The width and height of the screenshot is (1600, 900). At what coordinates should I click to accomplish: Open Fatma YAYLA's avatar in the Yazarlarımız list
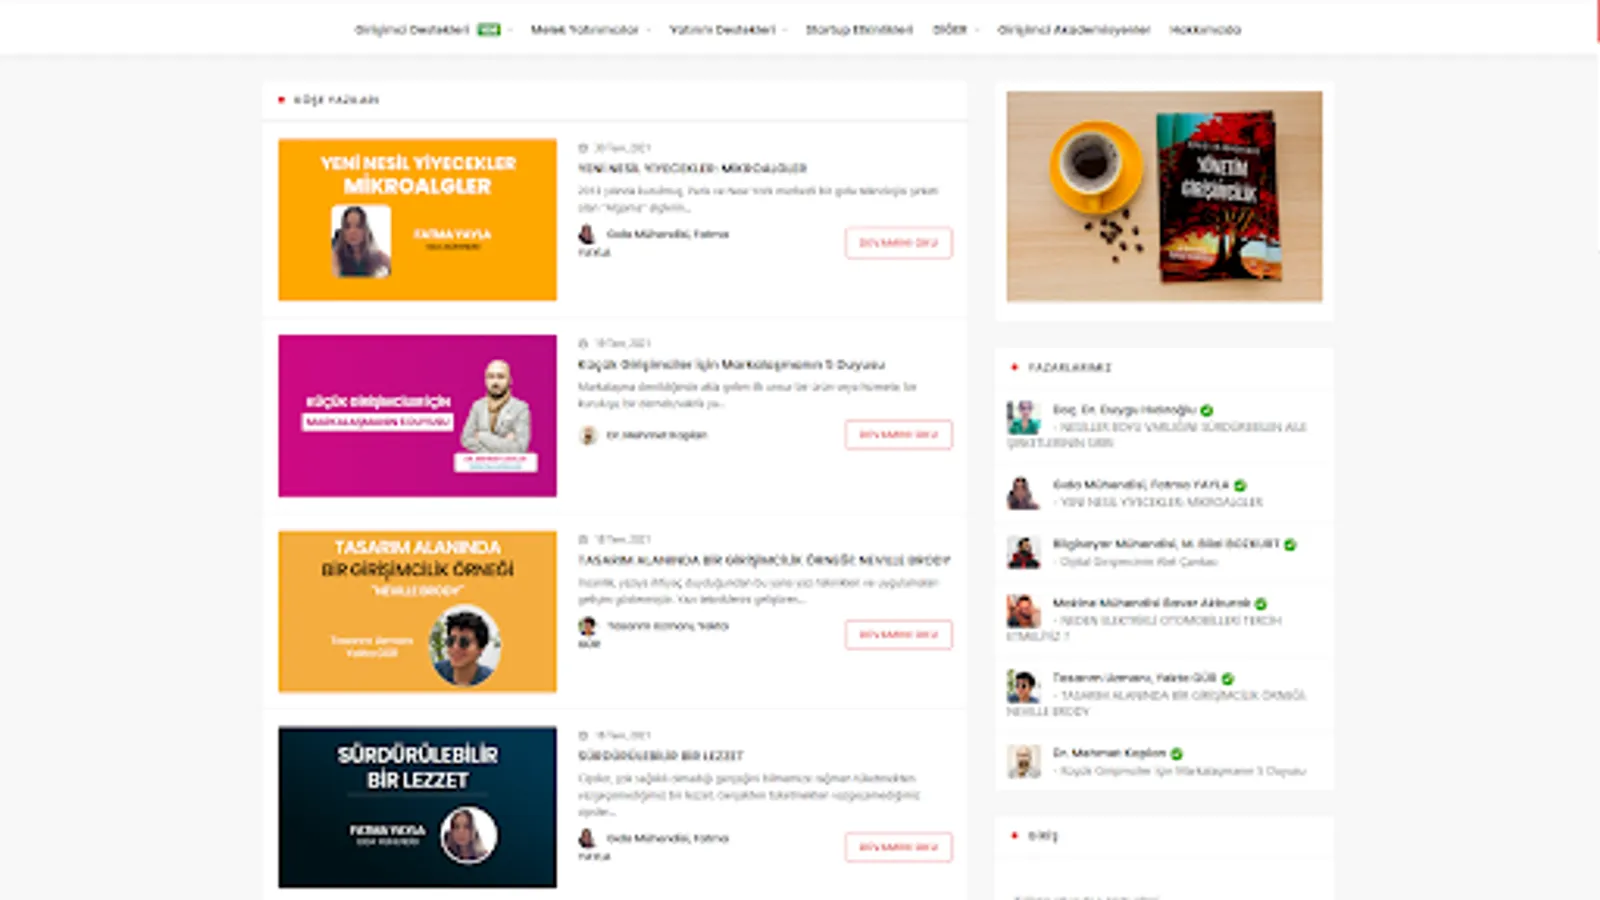pos(1023,492)
